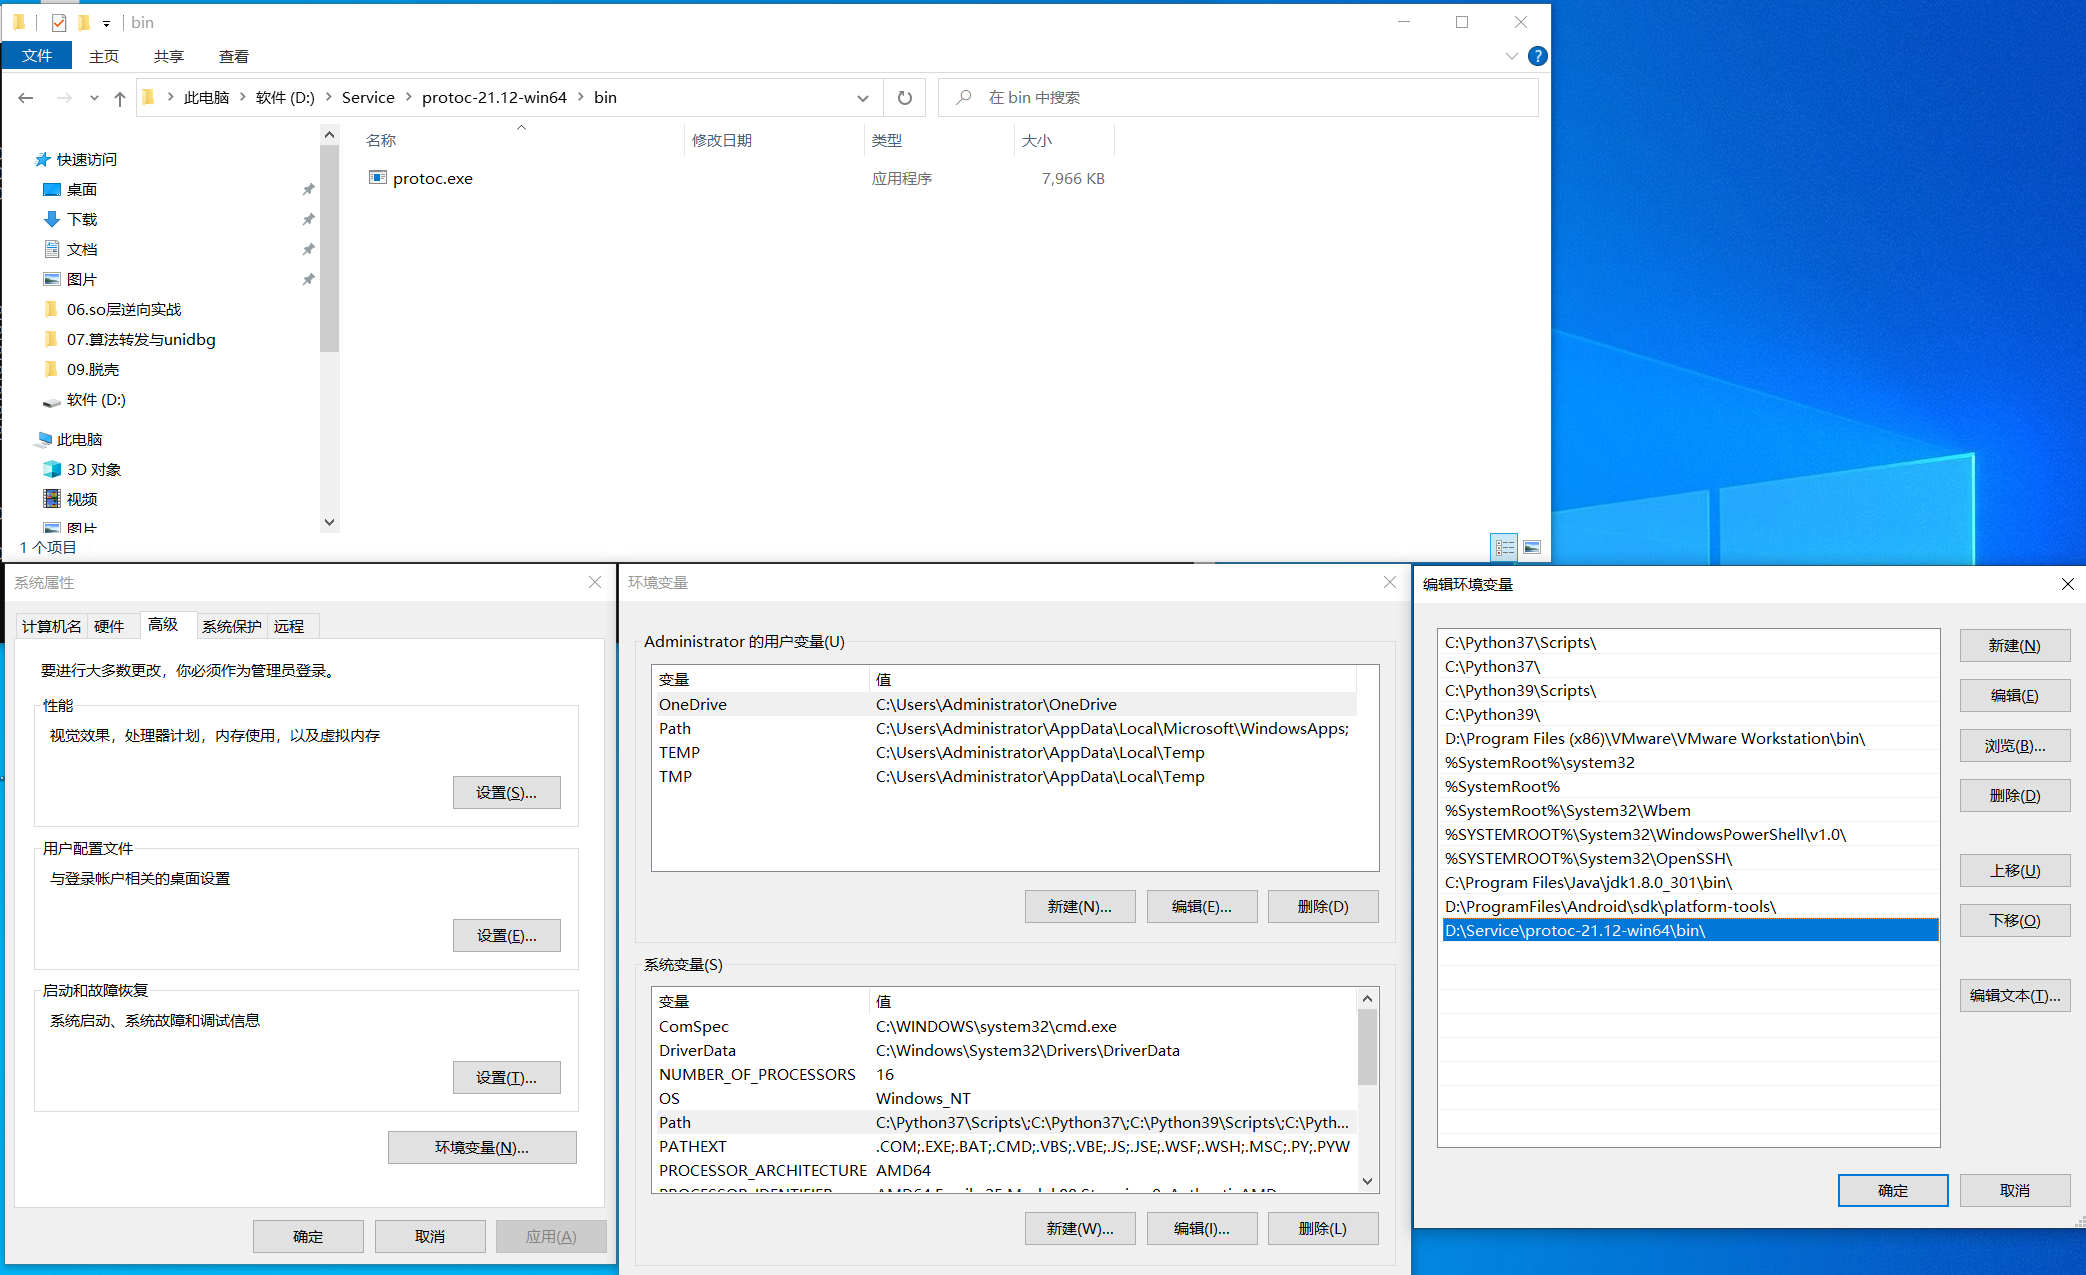Switch to details view button
This screenshot has width=2086, height=1275.
tap(1504, 547)
